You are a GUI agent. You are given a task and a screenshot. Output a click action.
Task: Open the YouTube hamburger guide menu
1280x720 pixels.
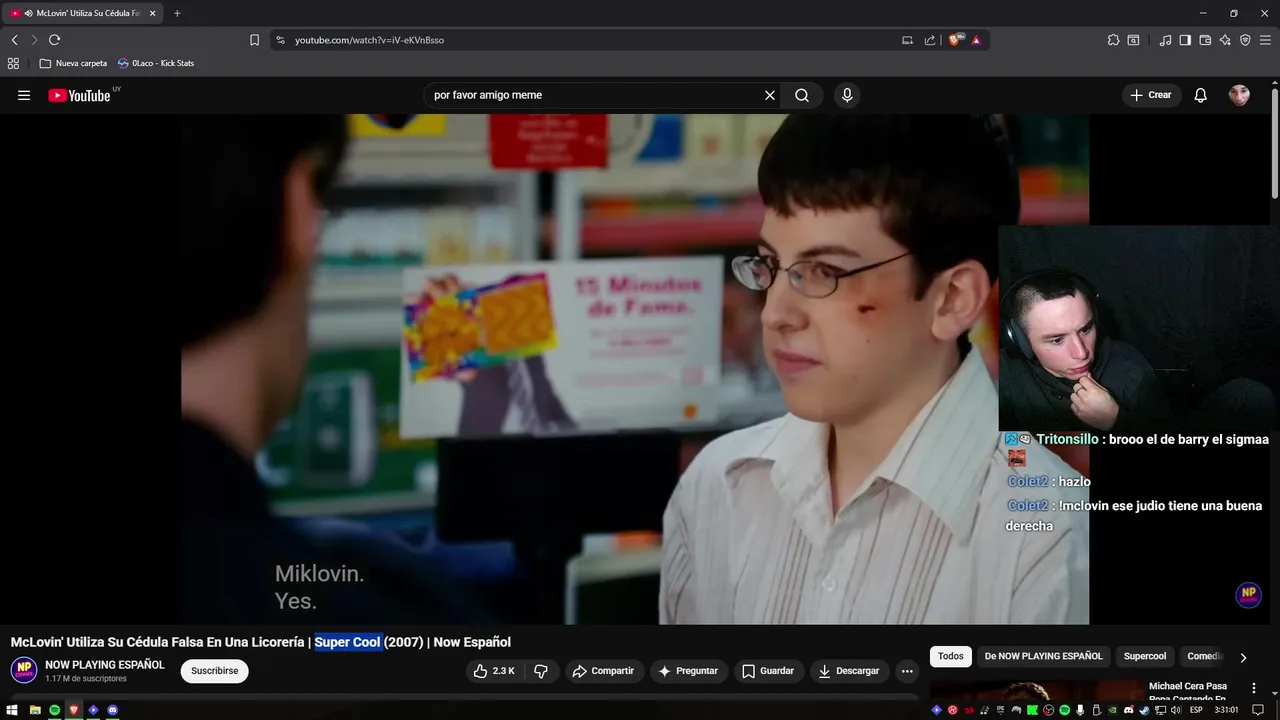tap(24, 95)
